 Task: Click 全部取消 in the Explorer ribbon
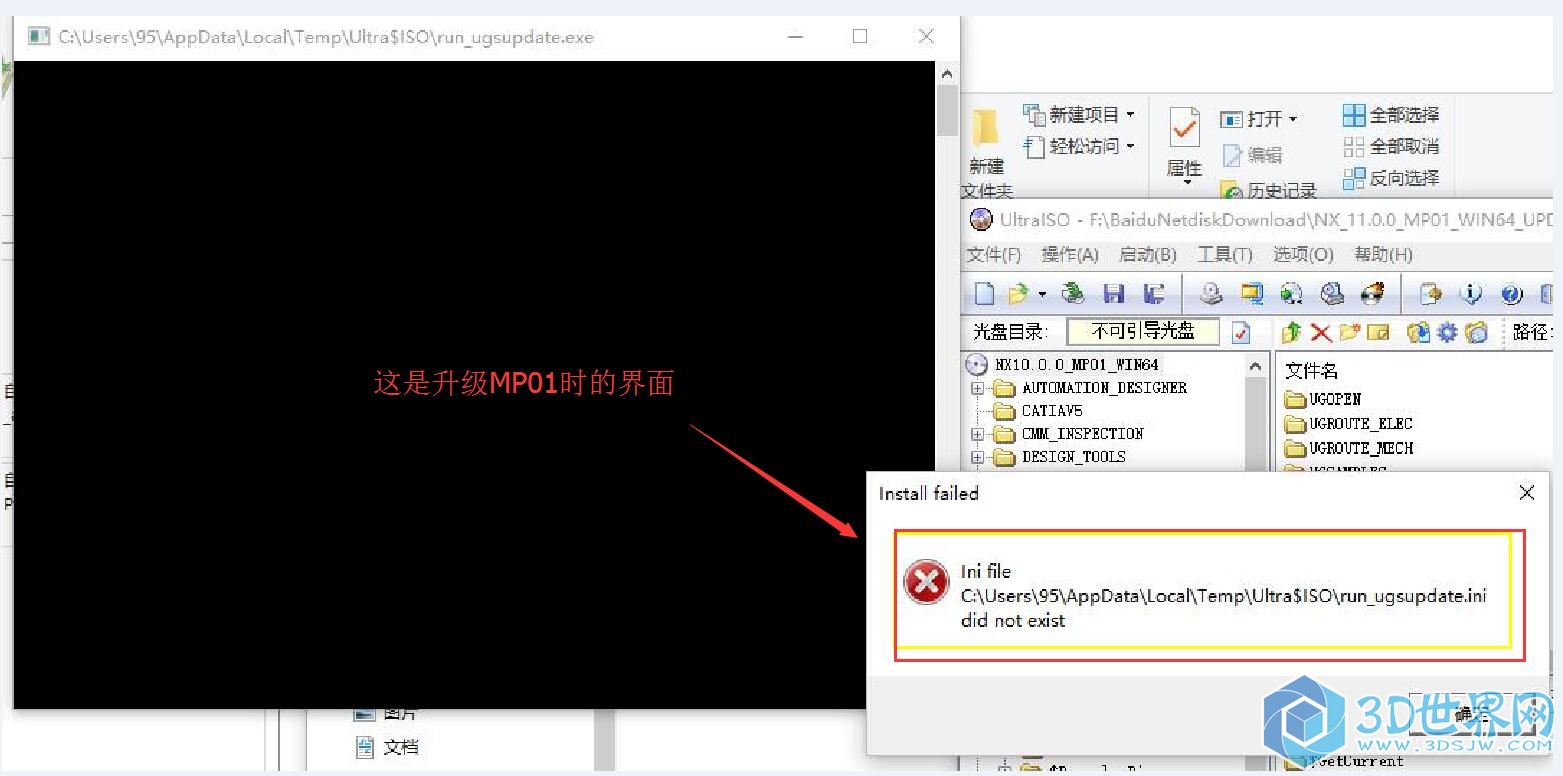[x=1391, y=146]
